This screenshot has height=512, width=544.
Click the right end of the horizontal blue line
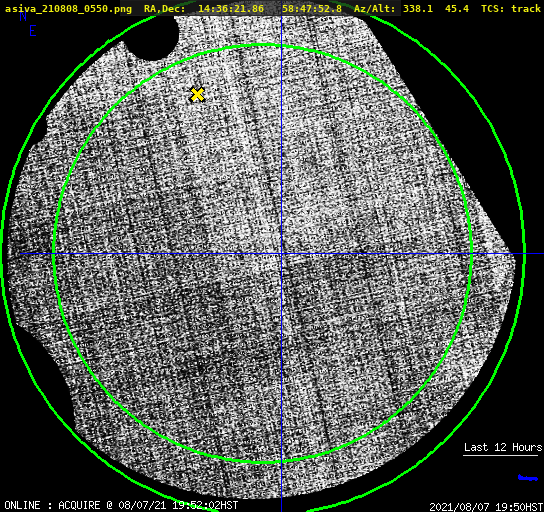[x=541, y=254]
